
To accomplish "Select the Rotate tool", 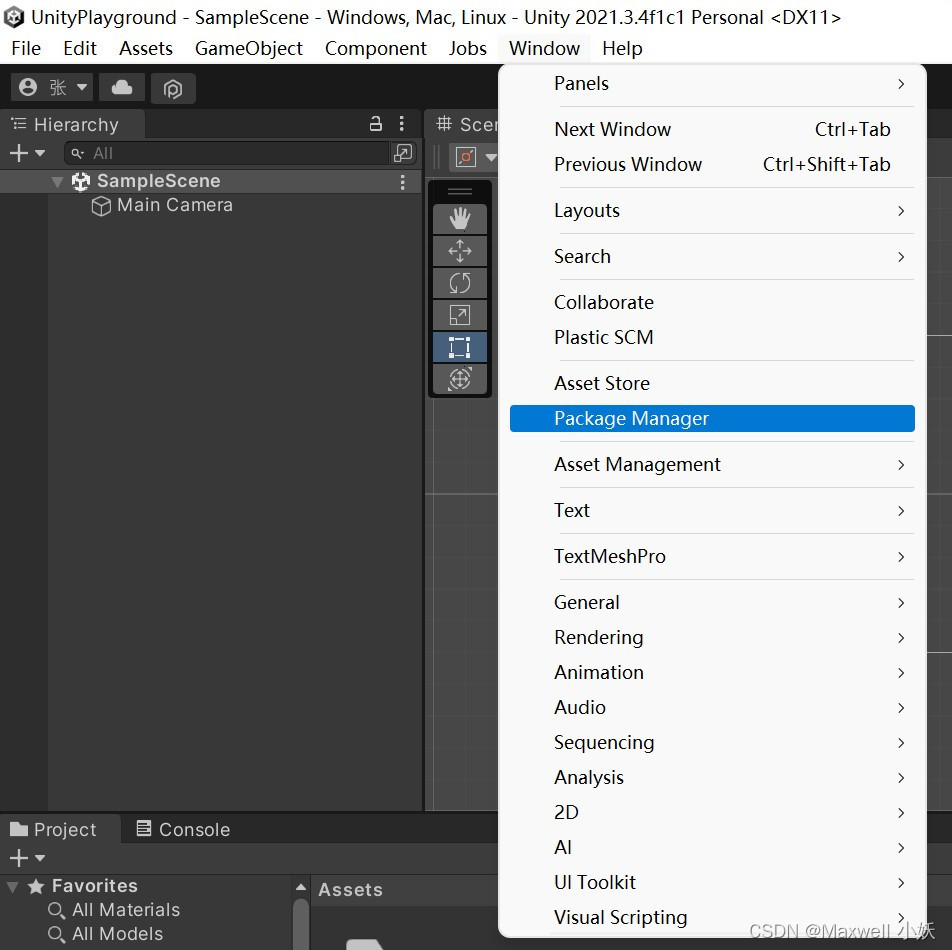I will [x=460, y=283].
